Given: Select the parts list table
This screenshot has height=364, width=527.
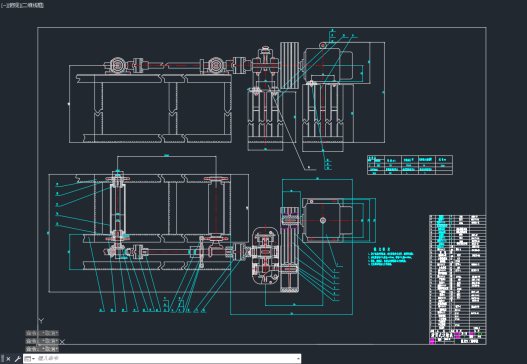Looking at the screenshot, I should pyautogui.click(x=457, y=272).
